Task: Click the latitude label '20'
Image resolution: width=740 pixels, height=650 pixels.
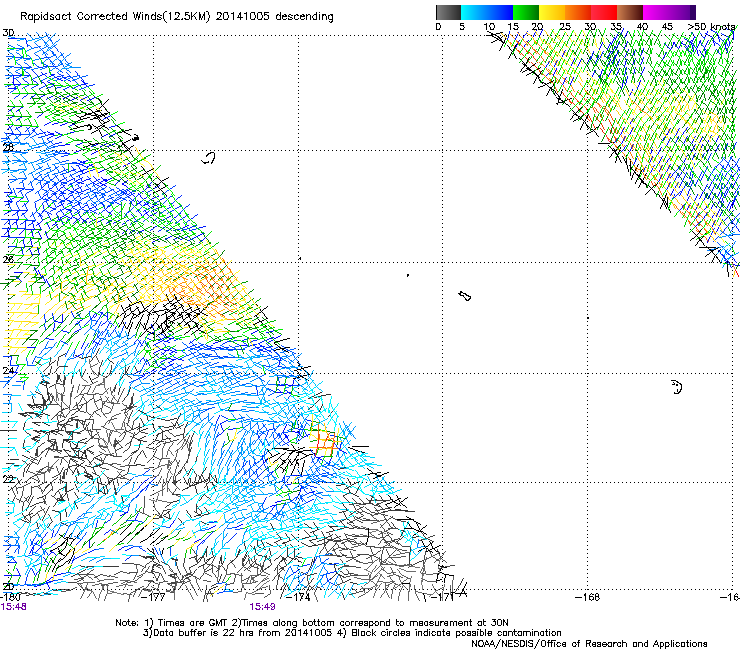Action: coord(8,587)
